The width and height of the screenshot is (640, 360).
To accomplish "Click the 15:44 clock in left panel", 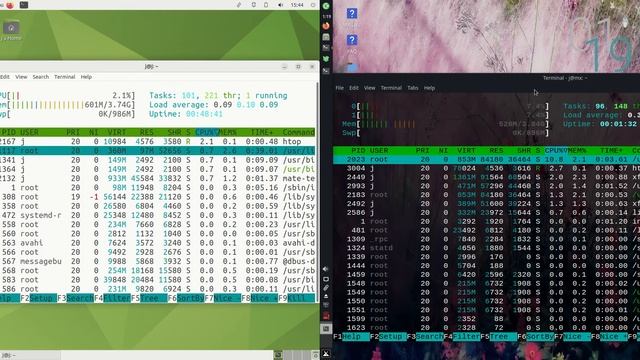I will coord(297,5).
